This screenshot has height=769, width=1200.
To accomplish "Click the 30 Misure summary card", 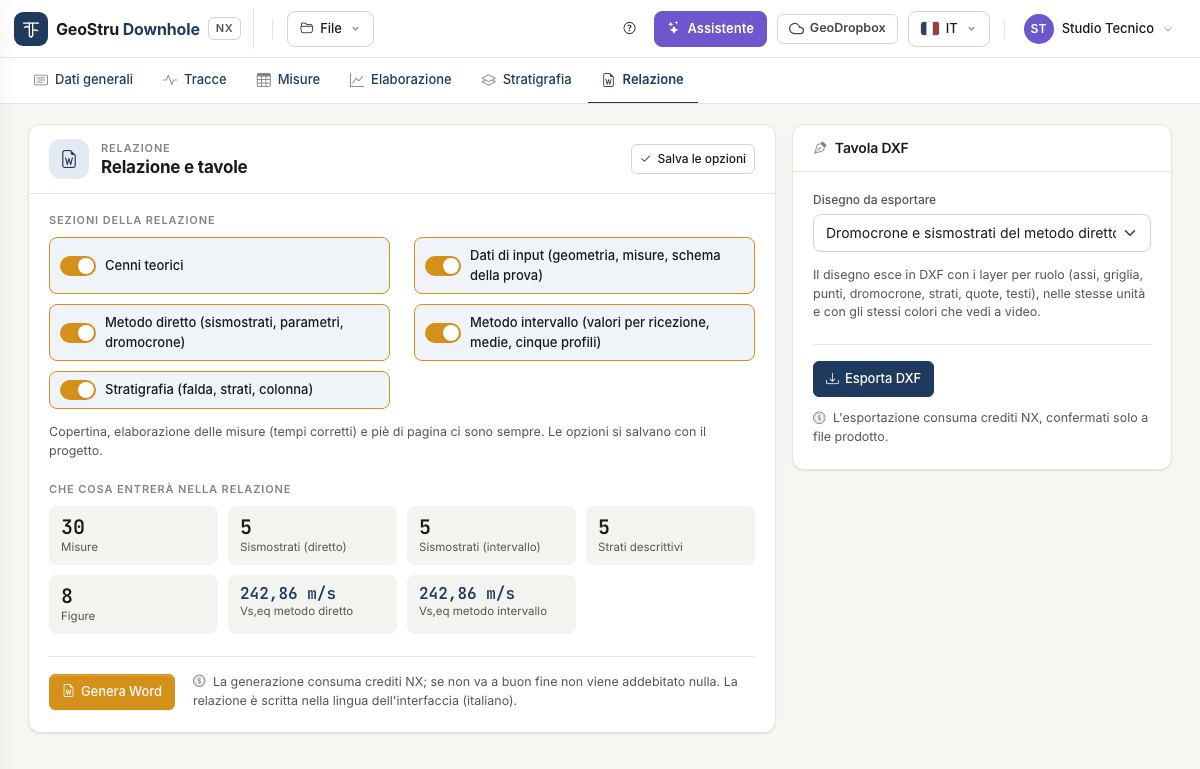I will point(133,536).
